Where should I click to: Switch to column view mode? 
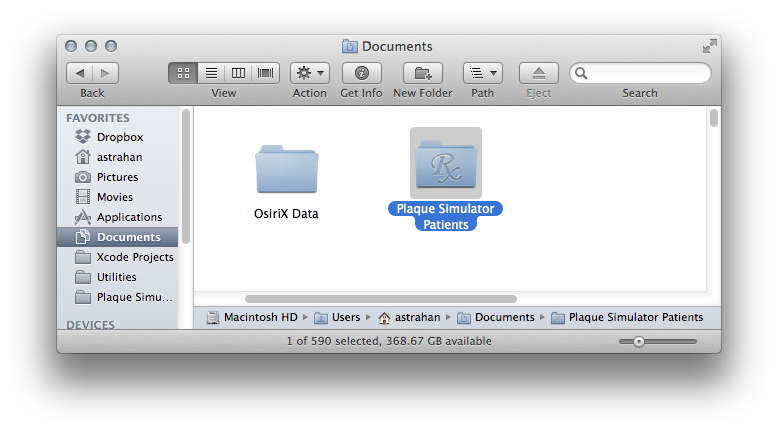click(x=238, y=73)
